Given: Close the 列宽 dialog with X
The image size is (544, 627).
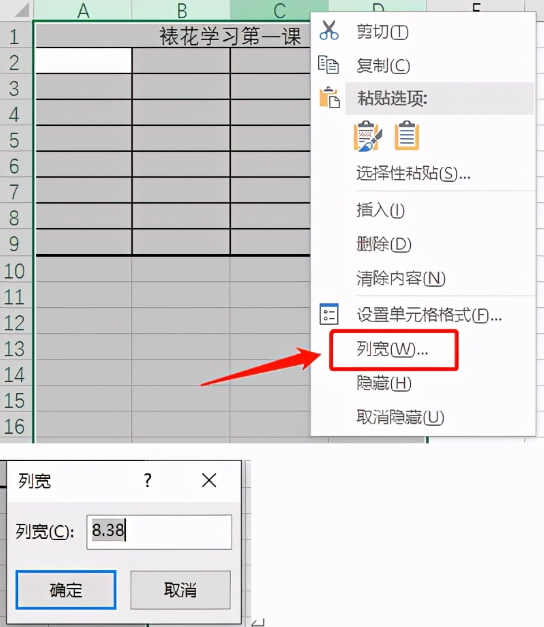Looking at the screenshot, I should click(209, 480).
